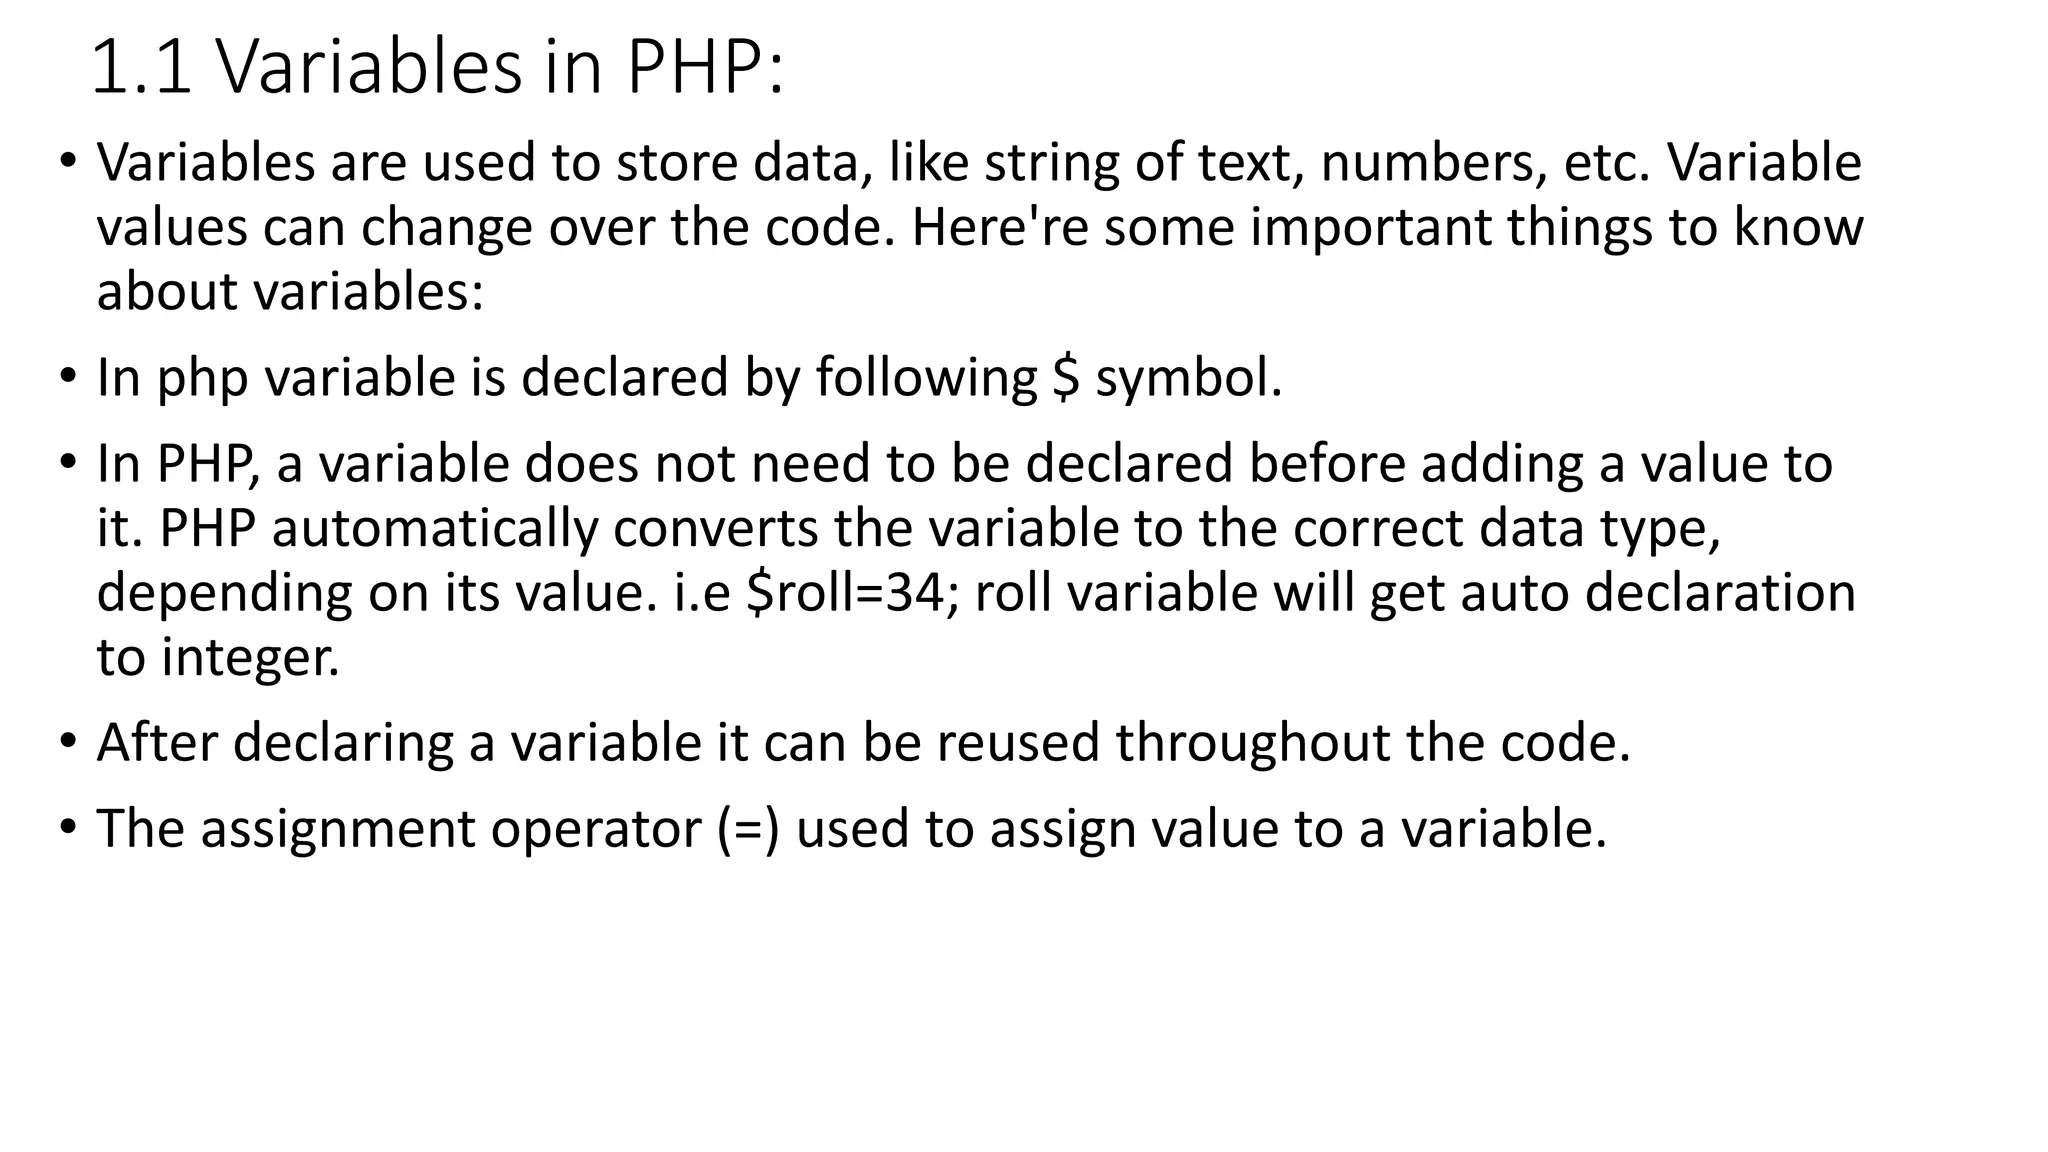Click the word 'Variables' starting the first bullet
This screenshot has width=2048, height=1152.
pos(206,162)
